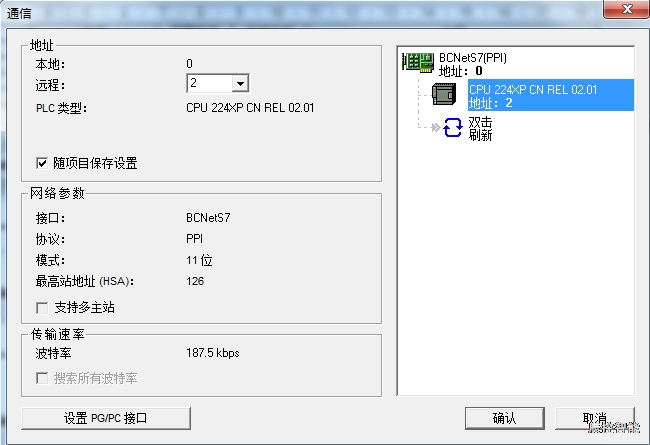Enable the 支持多主站 checkbox

click(x=42, y=307)
